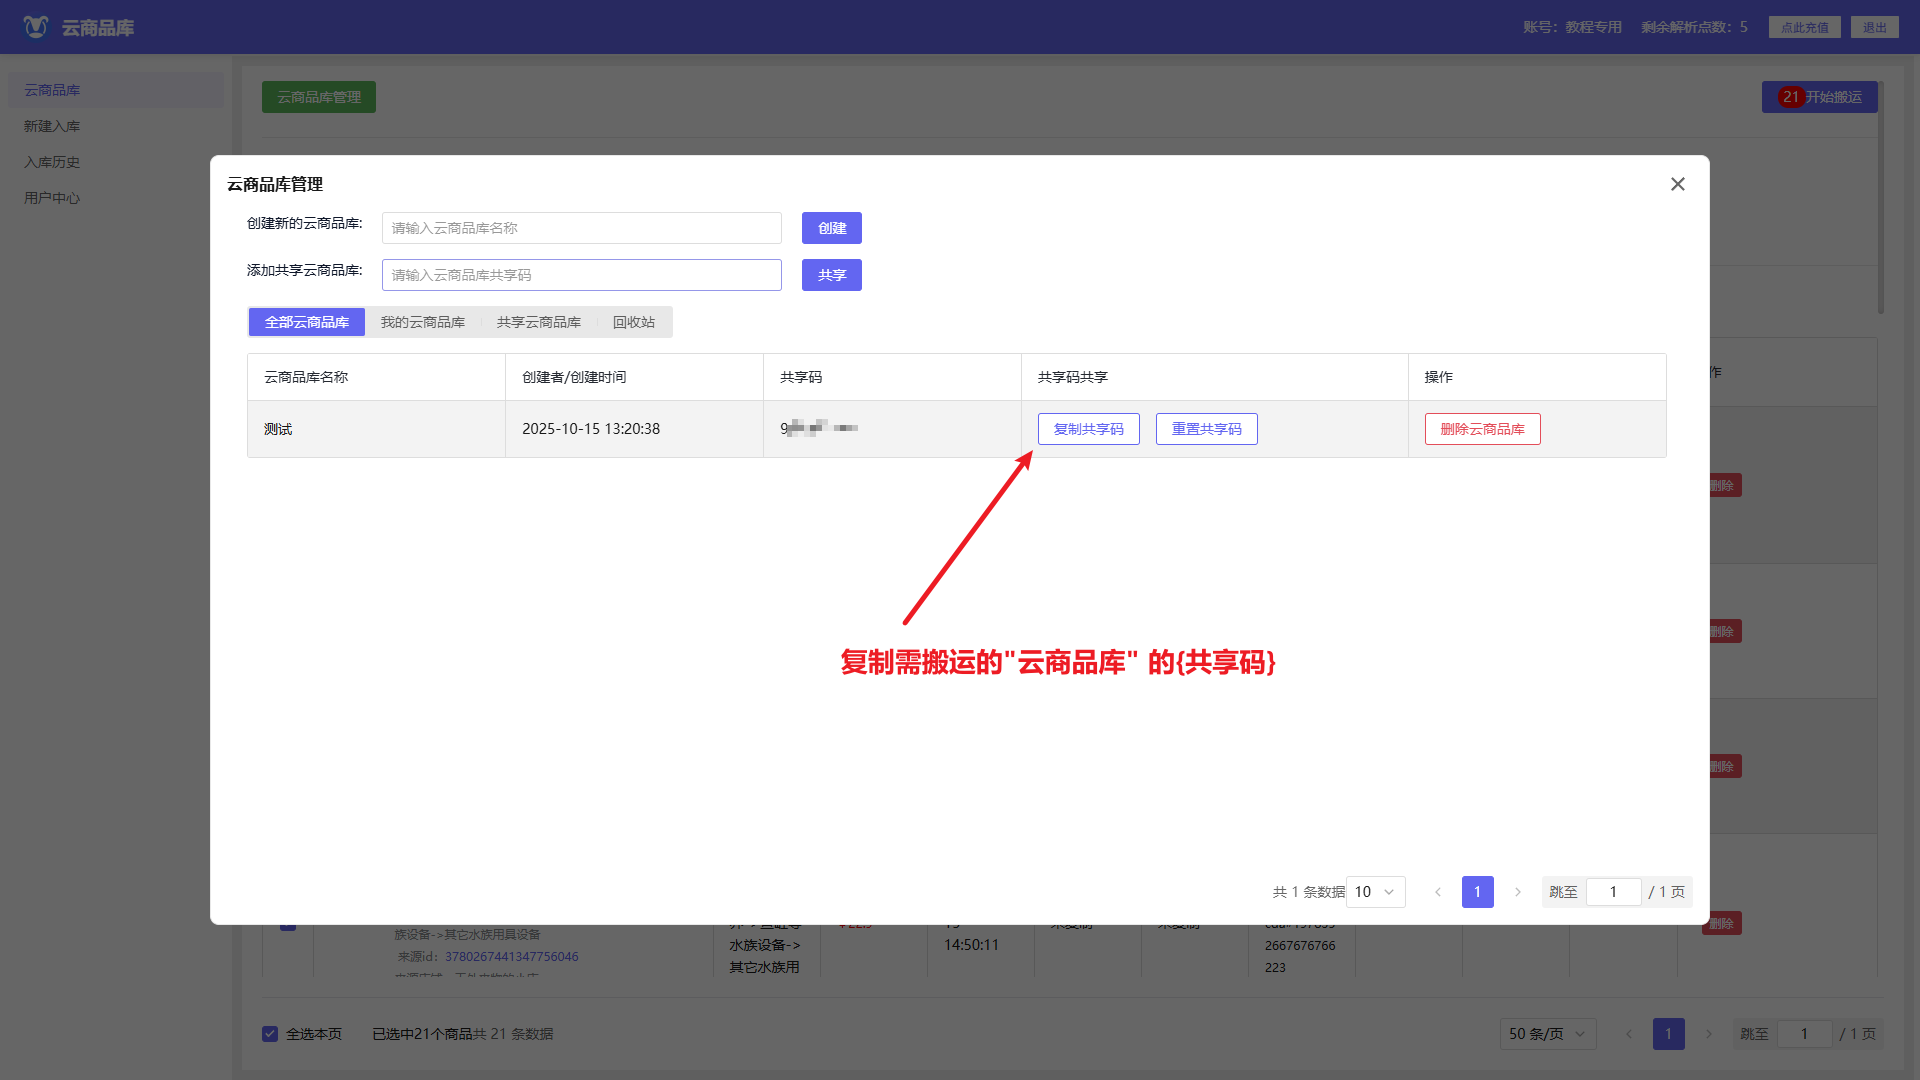The height and width of the screenshot is (1080, 1920).
Task: Click the 点此充值 button
Action: tap(1804, 27)
